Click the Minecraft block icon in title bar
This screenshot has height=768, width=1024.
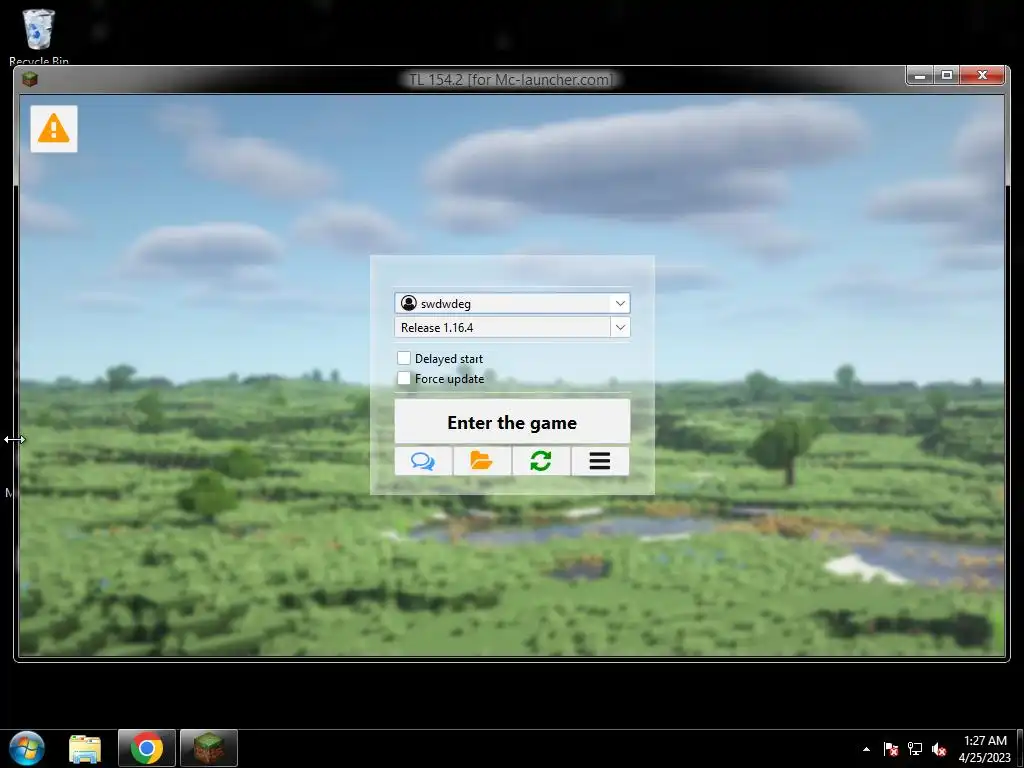click(29, 80)
